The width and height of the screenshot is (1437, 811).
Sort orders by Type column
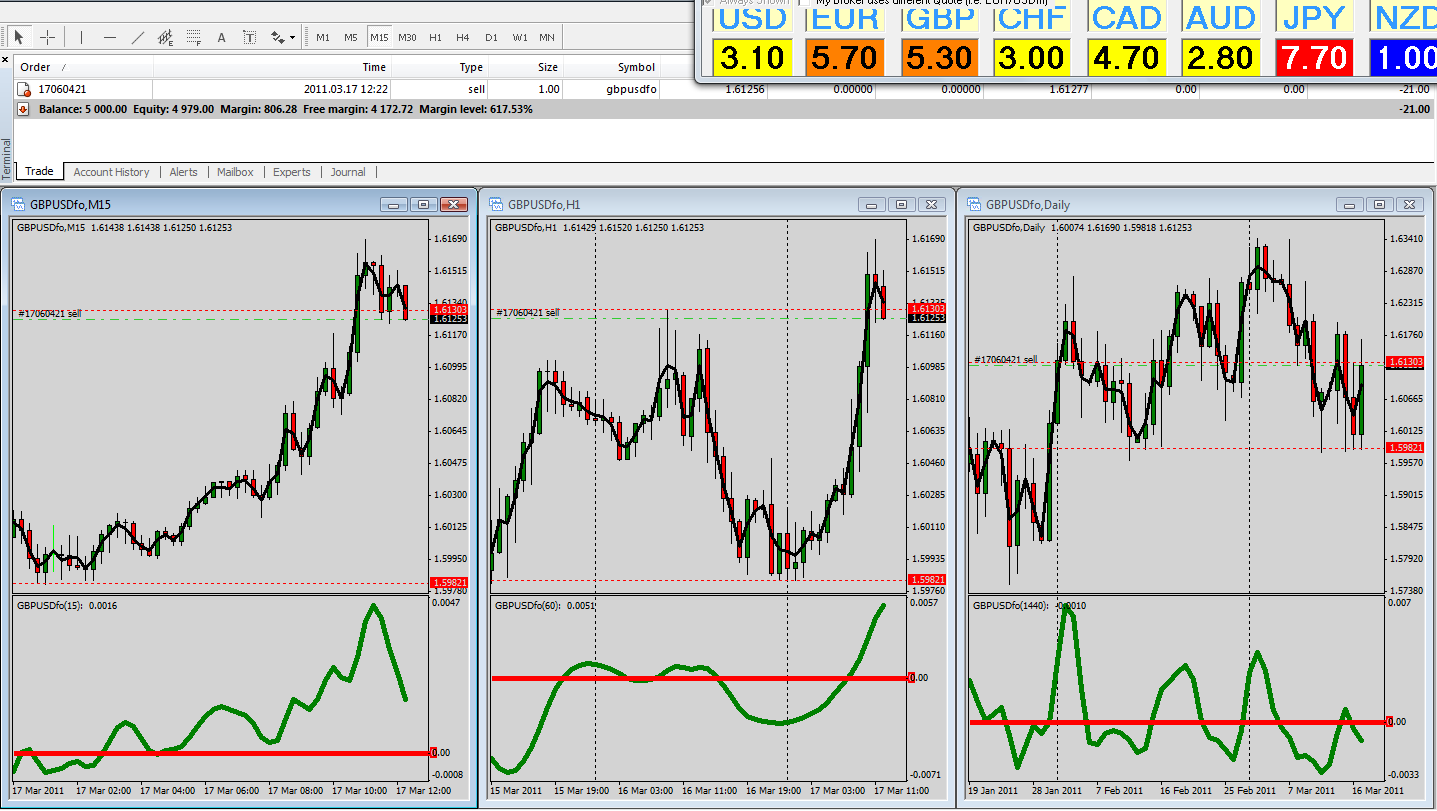coord(471,67)
